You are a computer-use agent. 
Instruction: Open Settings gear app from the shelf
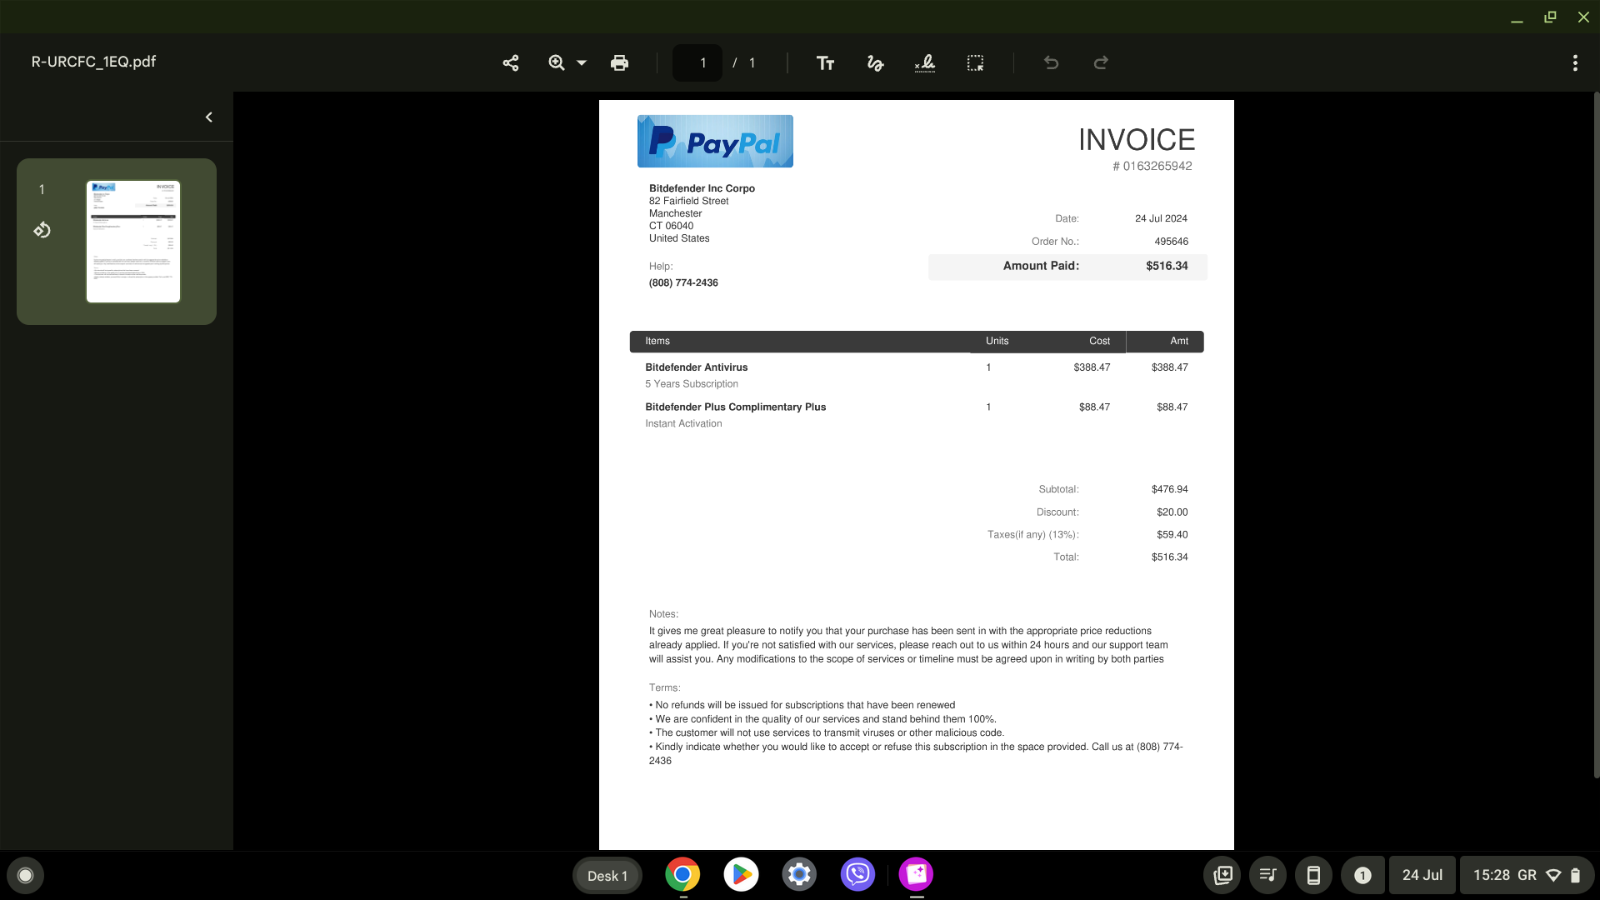coord(799,875)
